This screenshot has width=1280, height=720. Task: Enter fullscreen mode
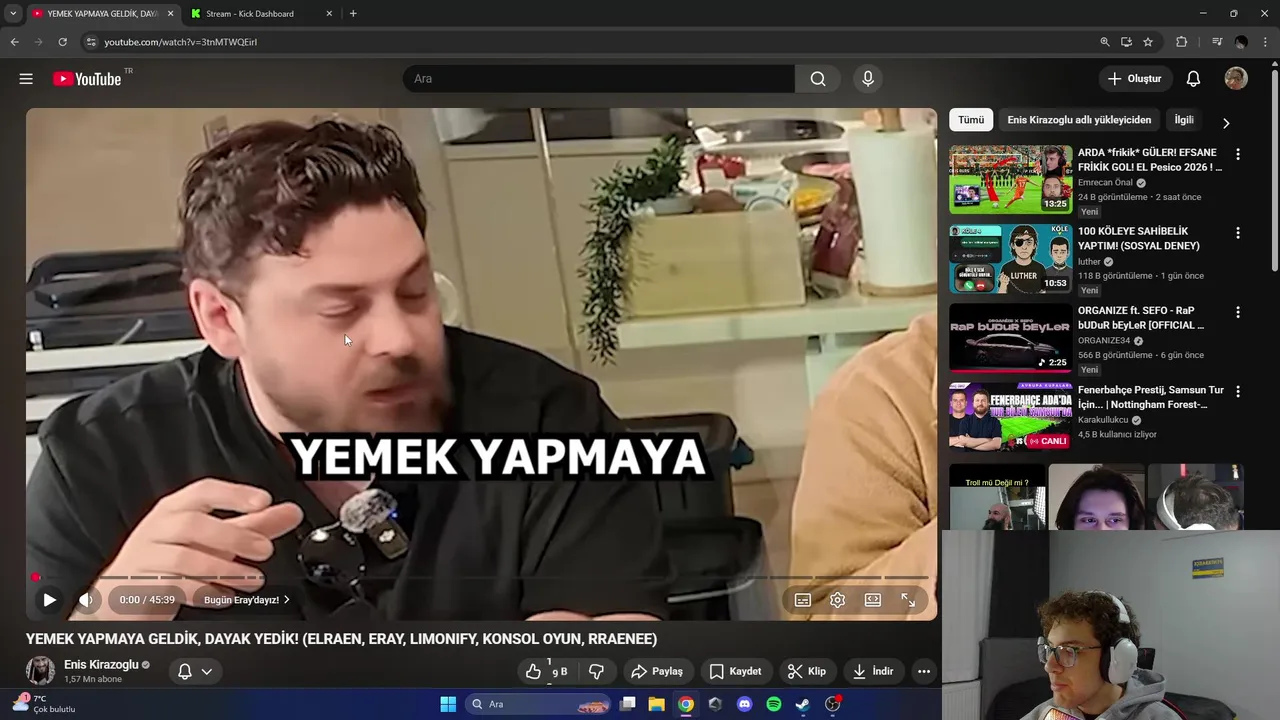click(x=908, y=600)
